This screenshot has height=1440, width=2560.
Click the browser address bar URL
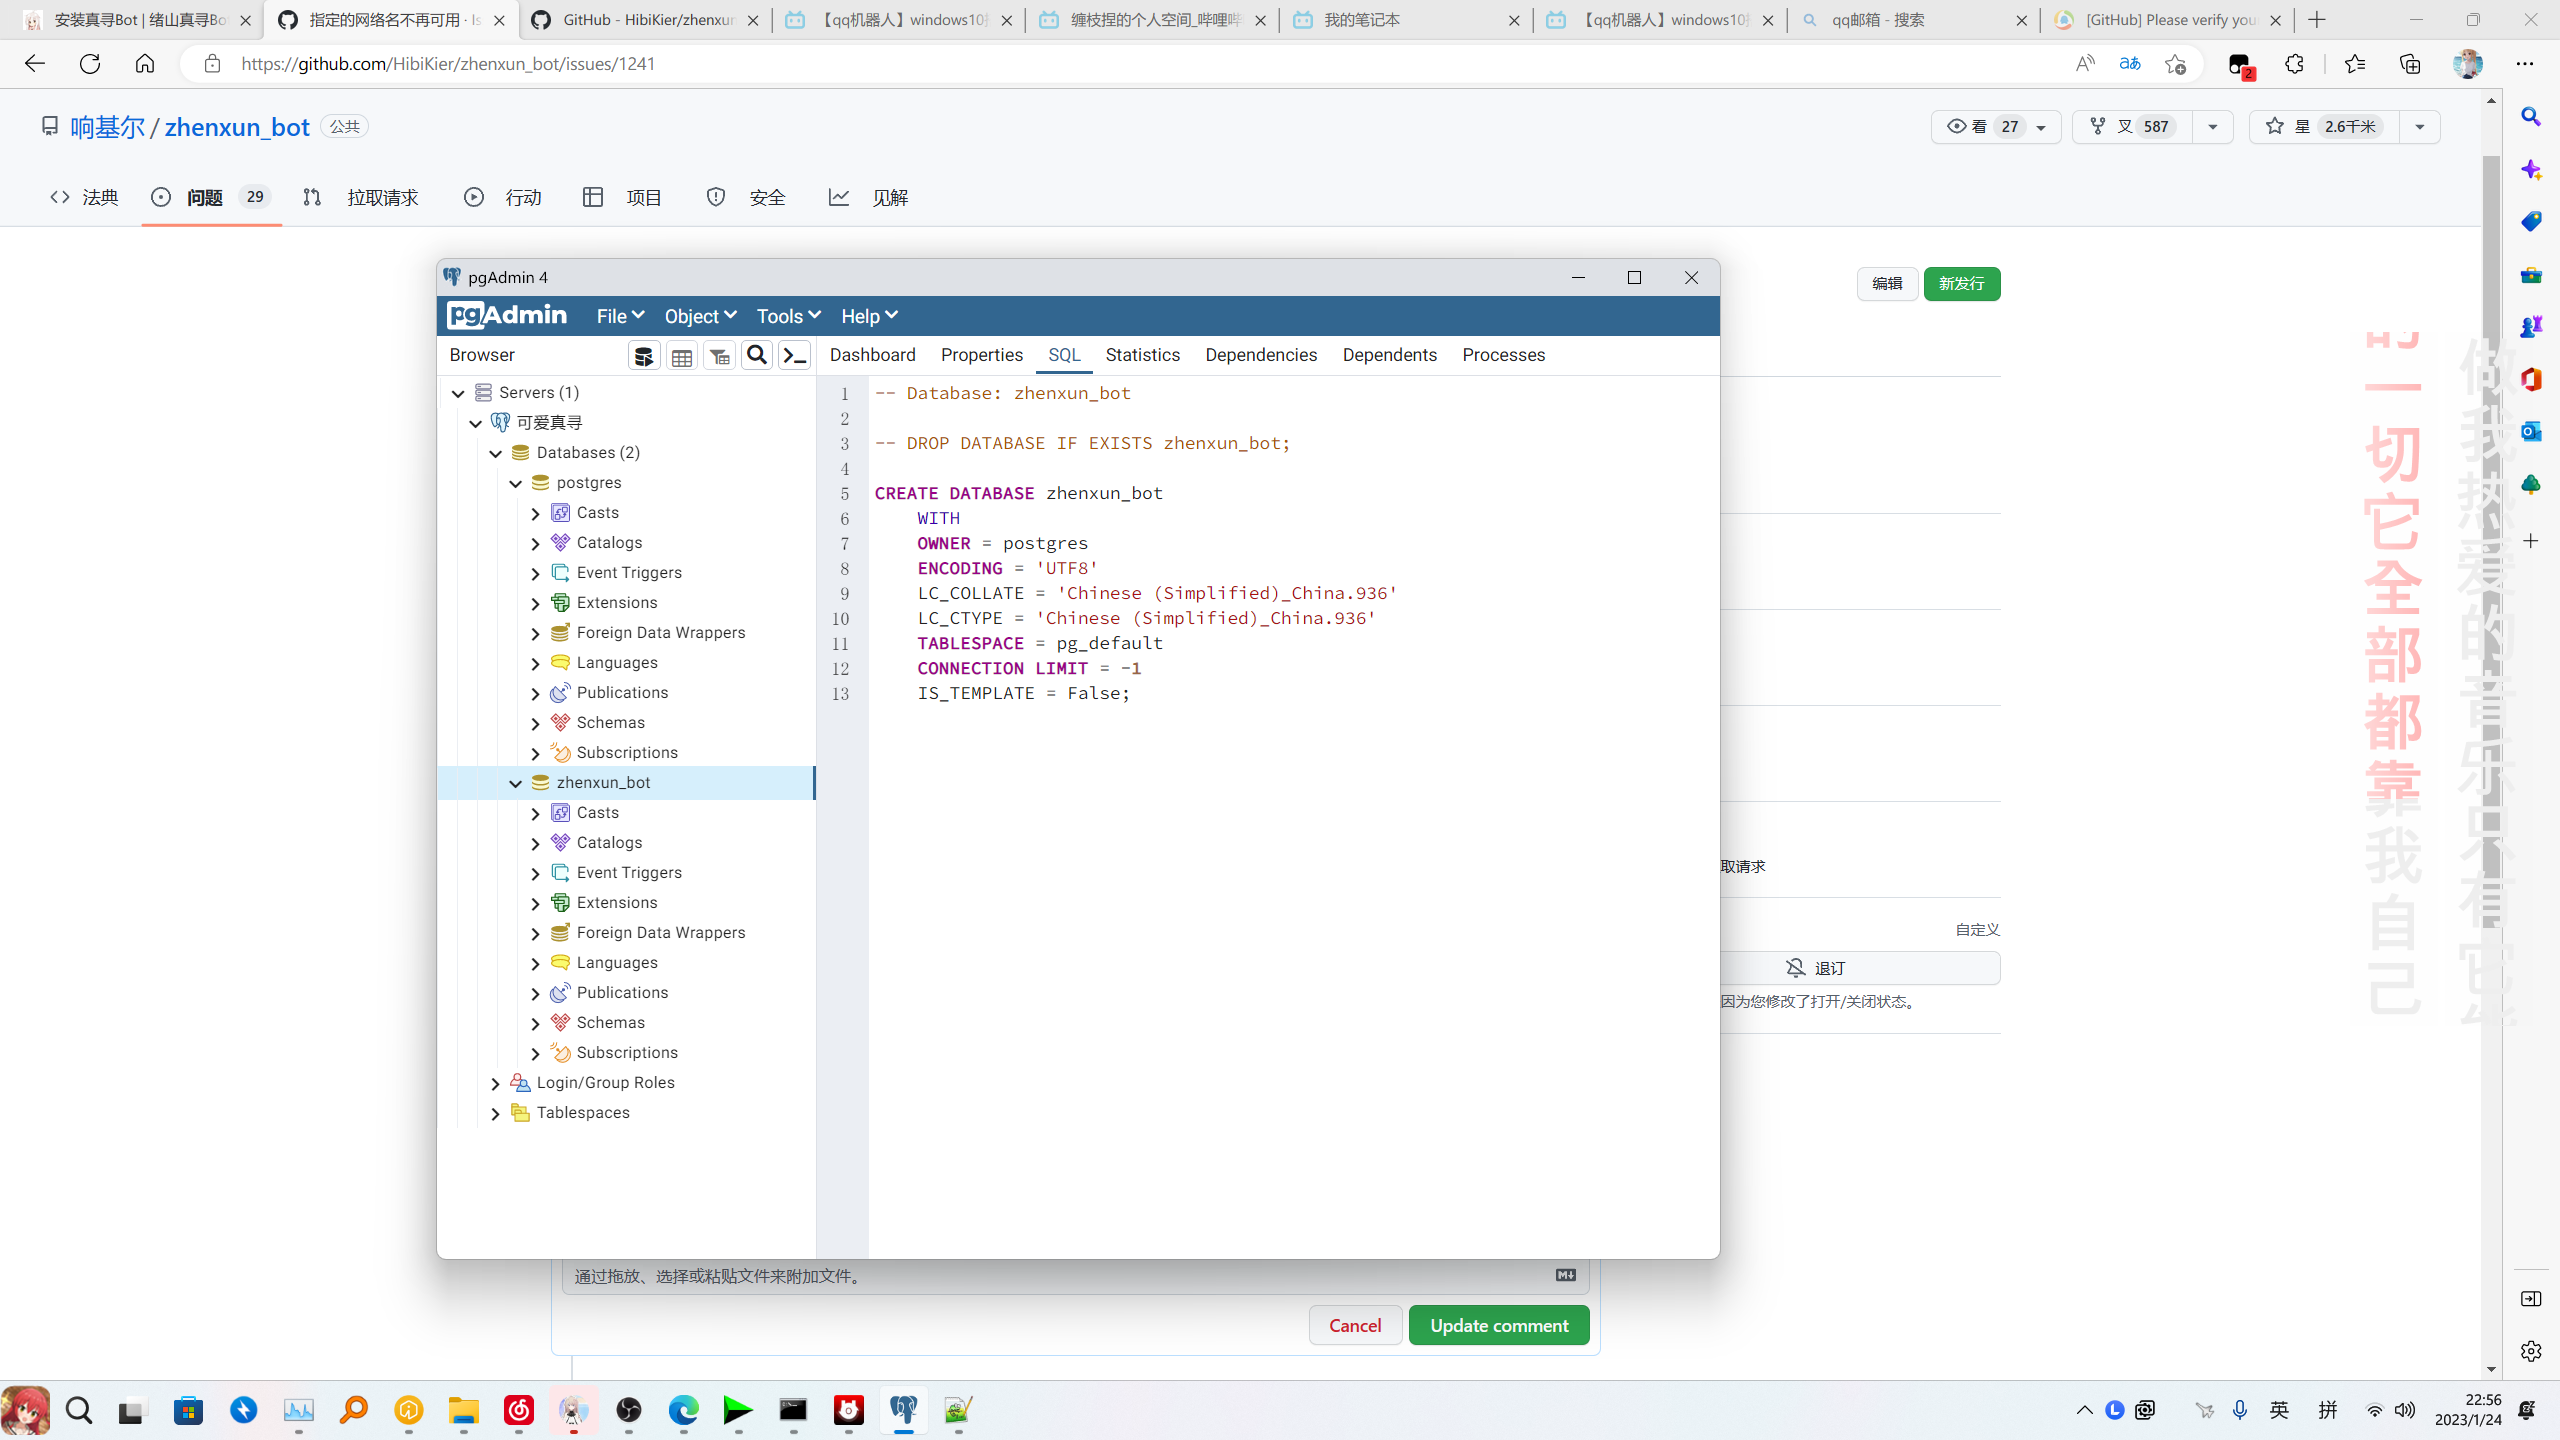tap(448, 64)
